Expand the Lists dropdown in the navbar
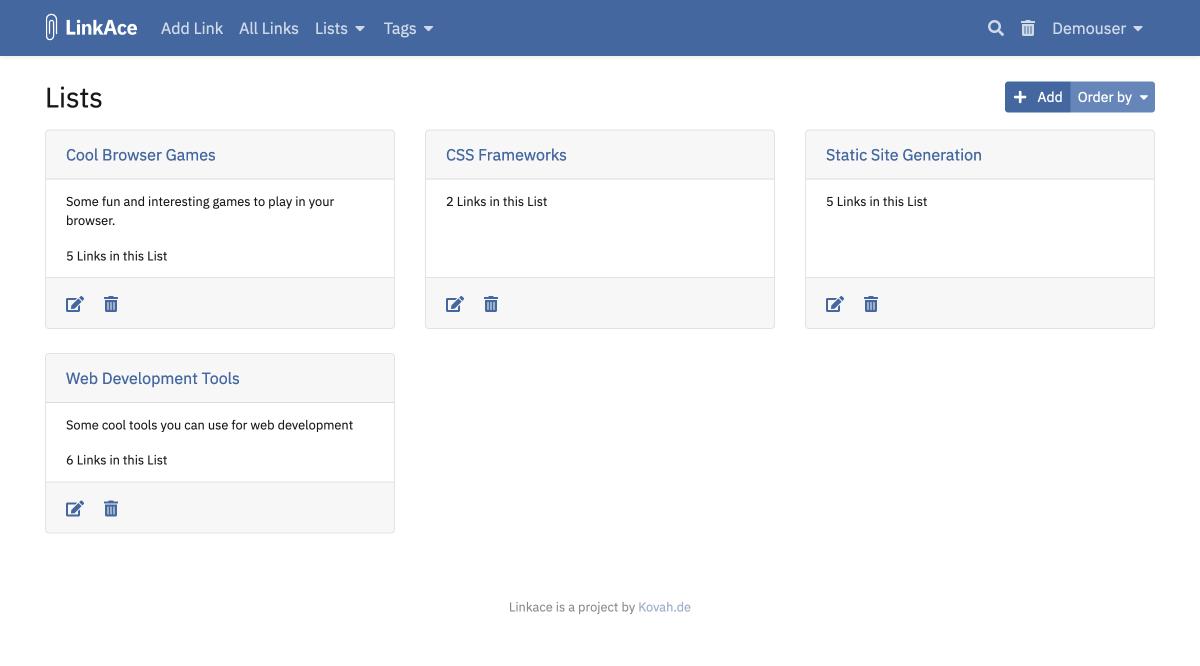 click(x=339, y=28)
